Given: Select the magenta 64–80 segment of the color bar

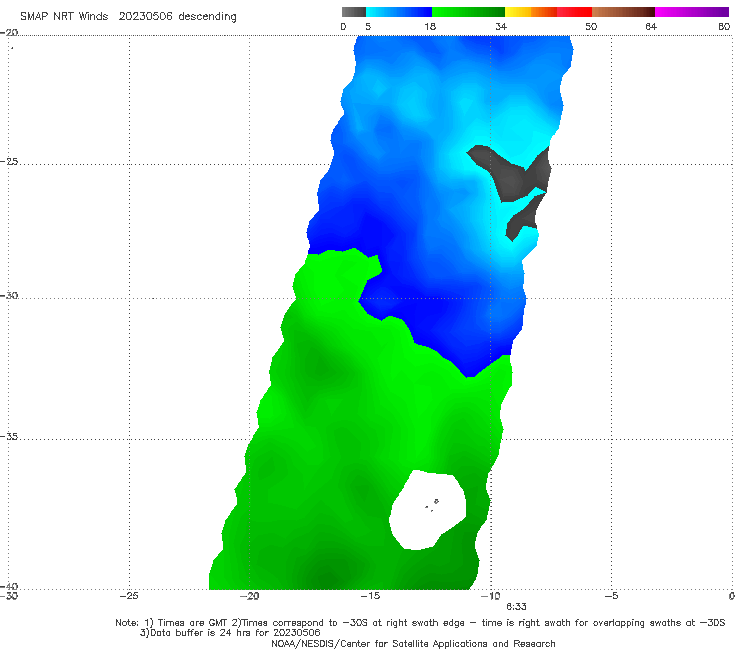Looking at the screenshot, I should tap(692, 12).
